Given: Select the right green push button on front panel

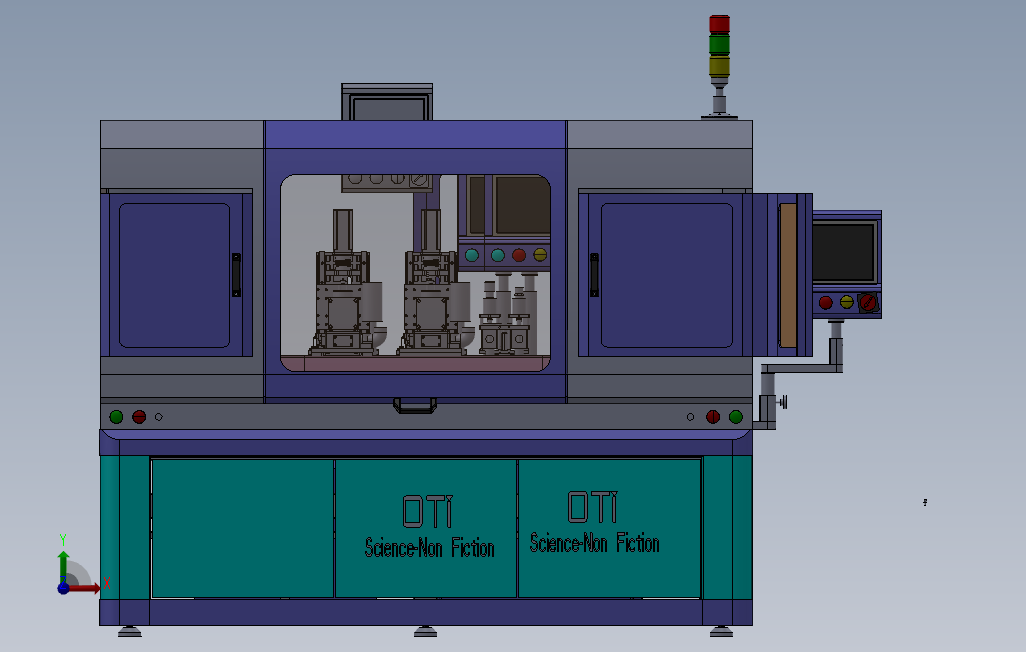Looking at the screenshot, I should pyautogui.click(x=735, y=417).
